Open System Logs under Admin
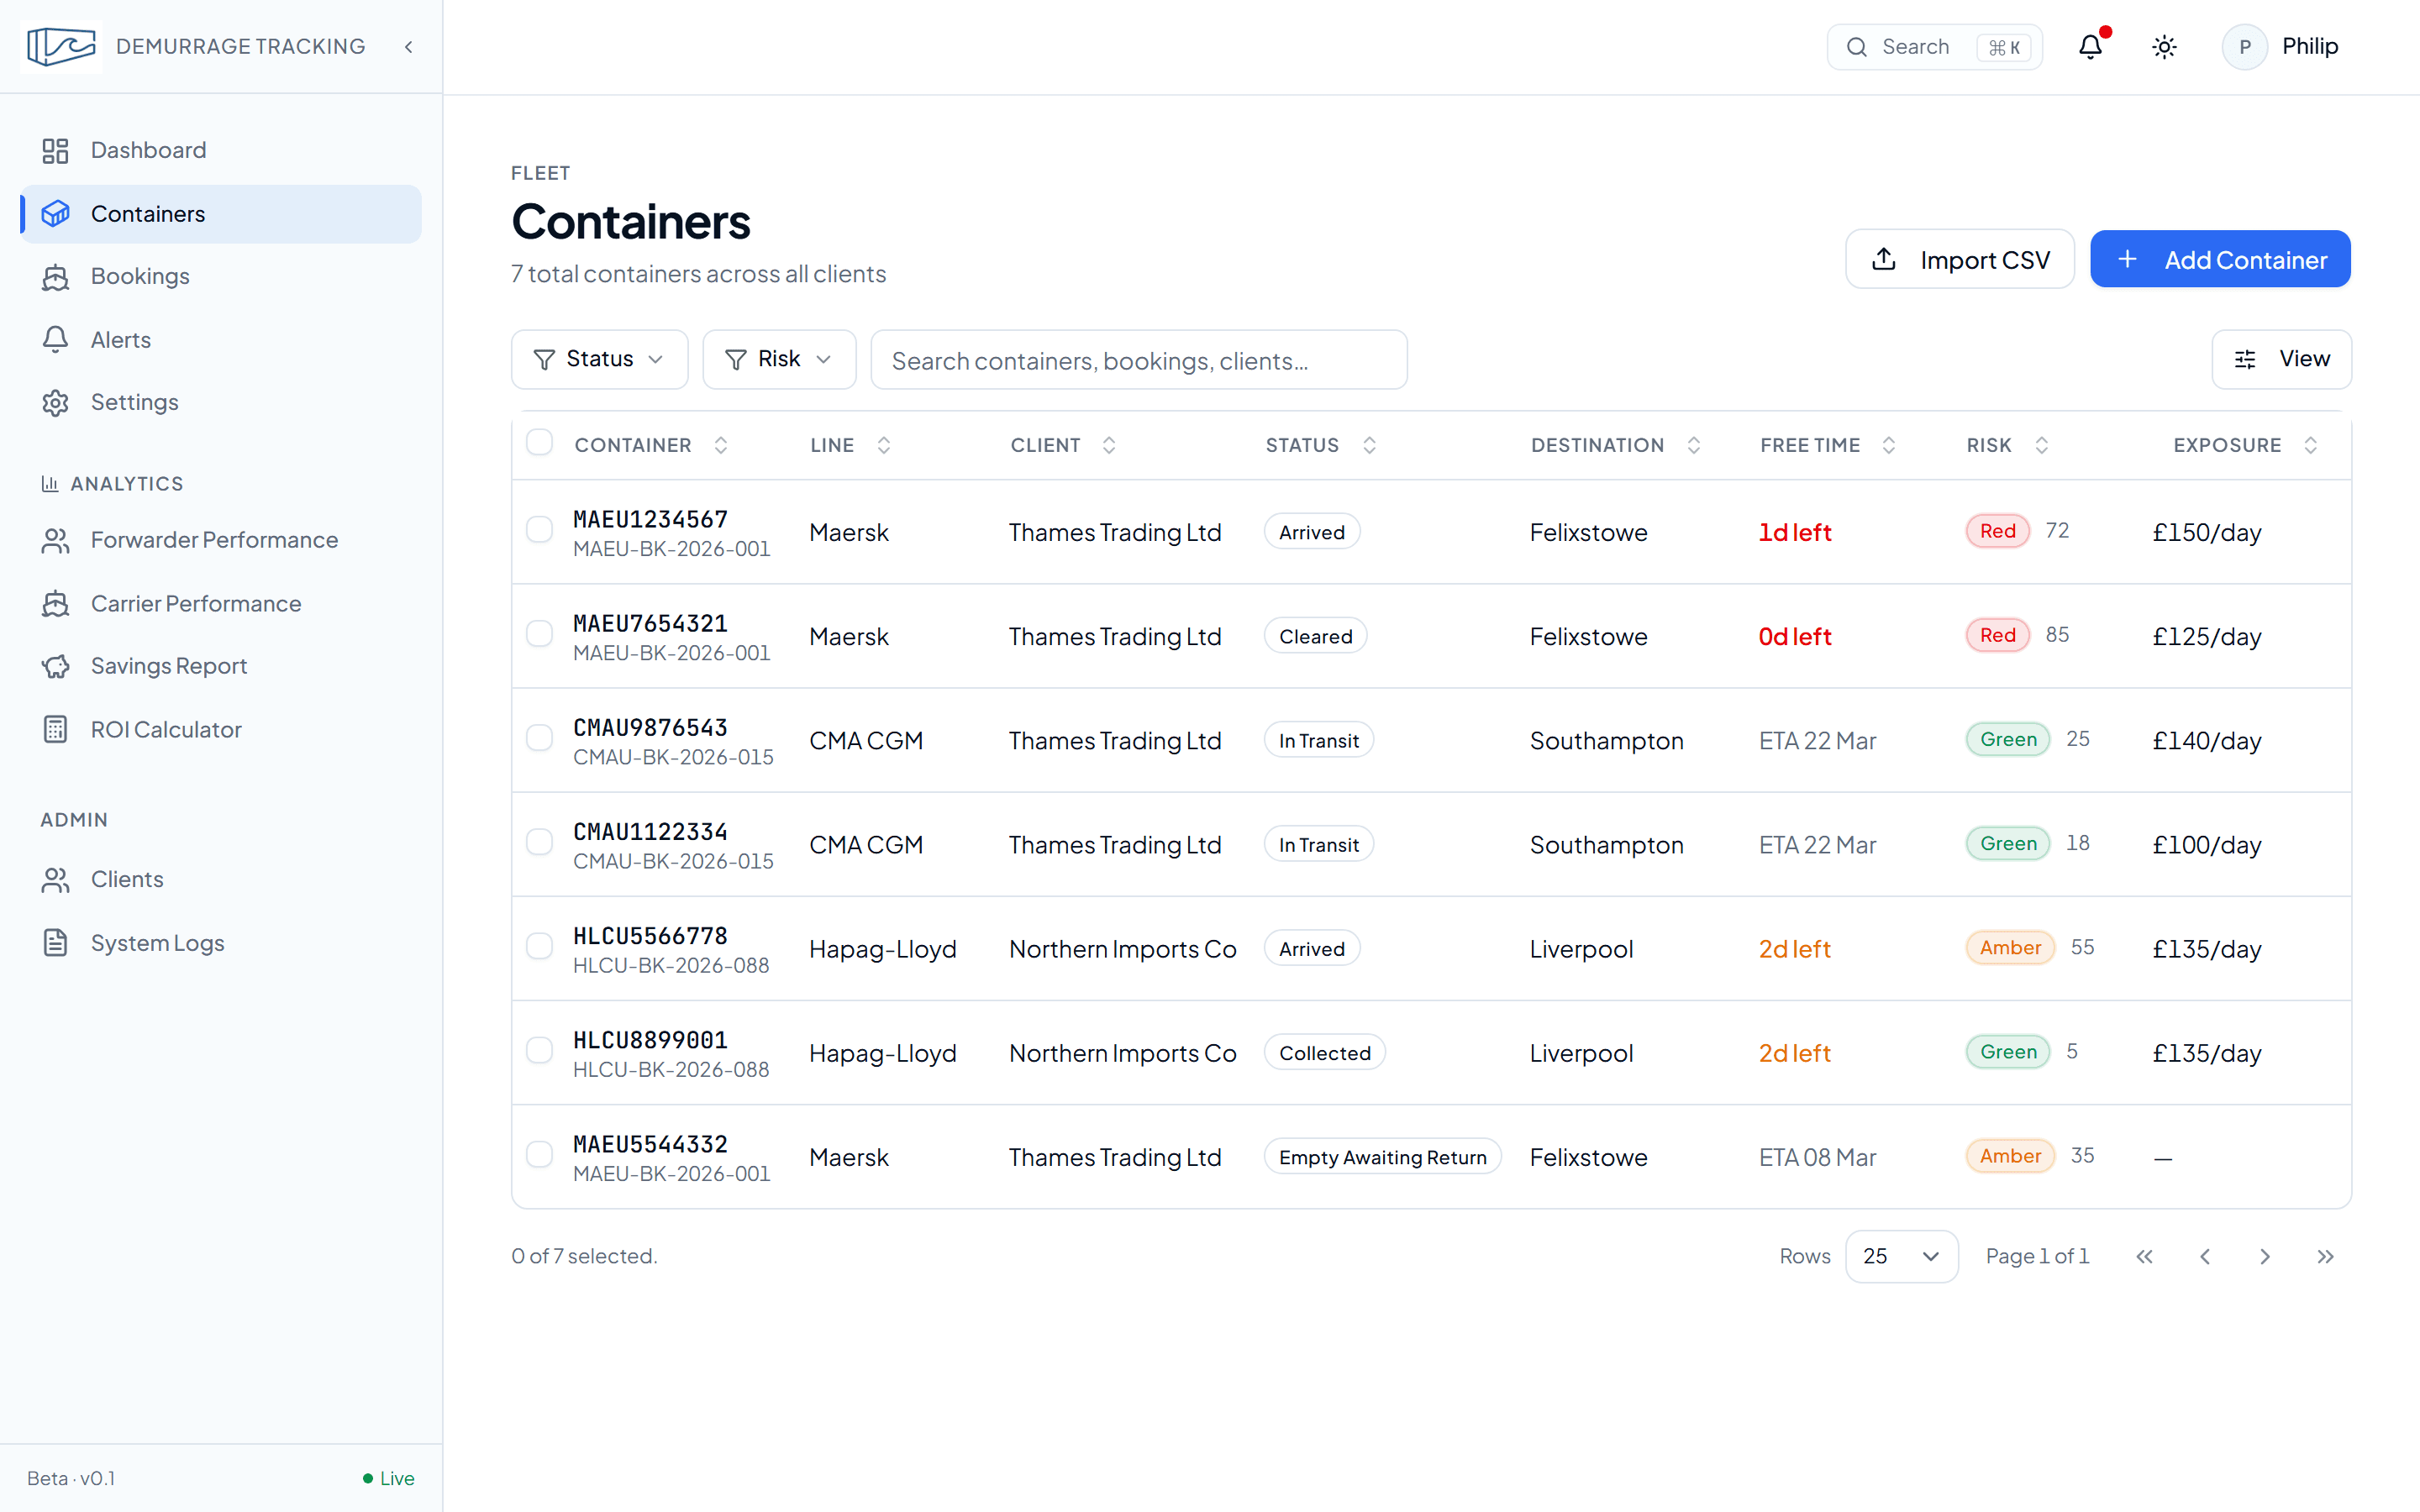This screenshot has height=1512, width=2420. point(157,942)
